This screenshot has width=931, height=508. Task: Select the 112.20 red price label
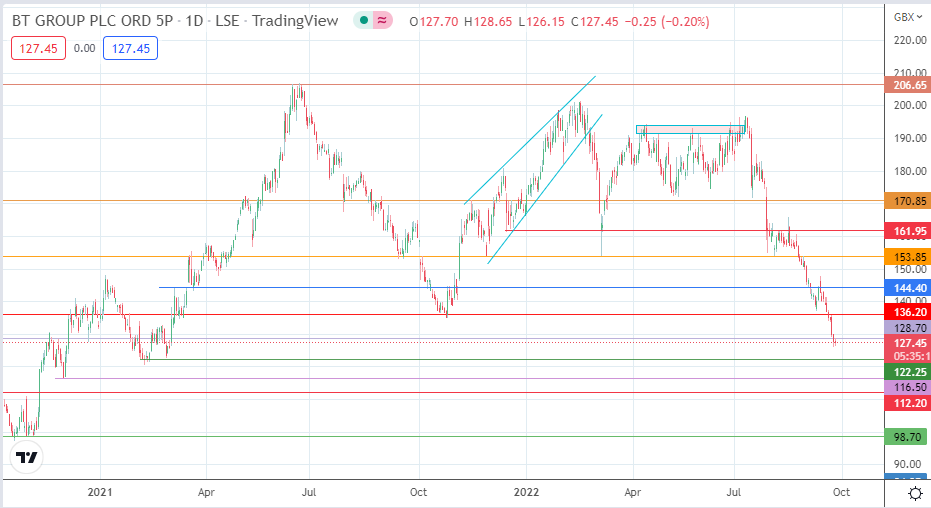(x=908, y=403)
